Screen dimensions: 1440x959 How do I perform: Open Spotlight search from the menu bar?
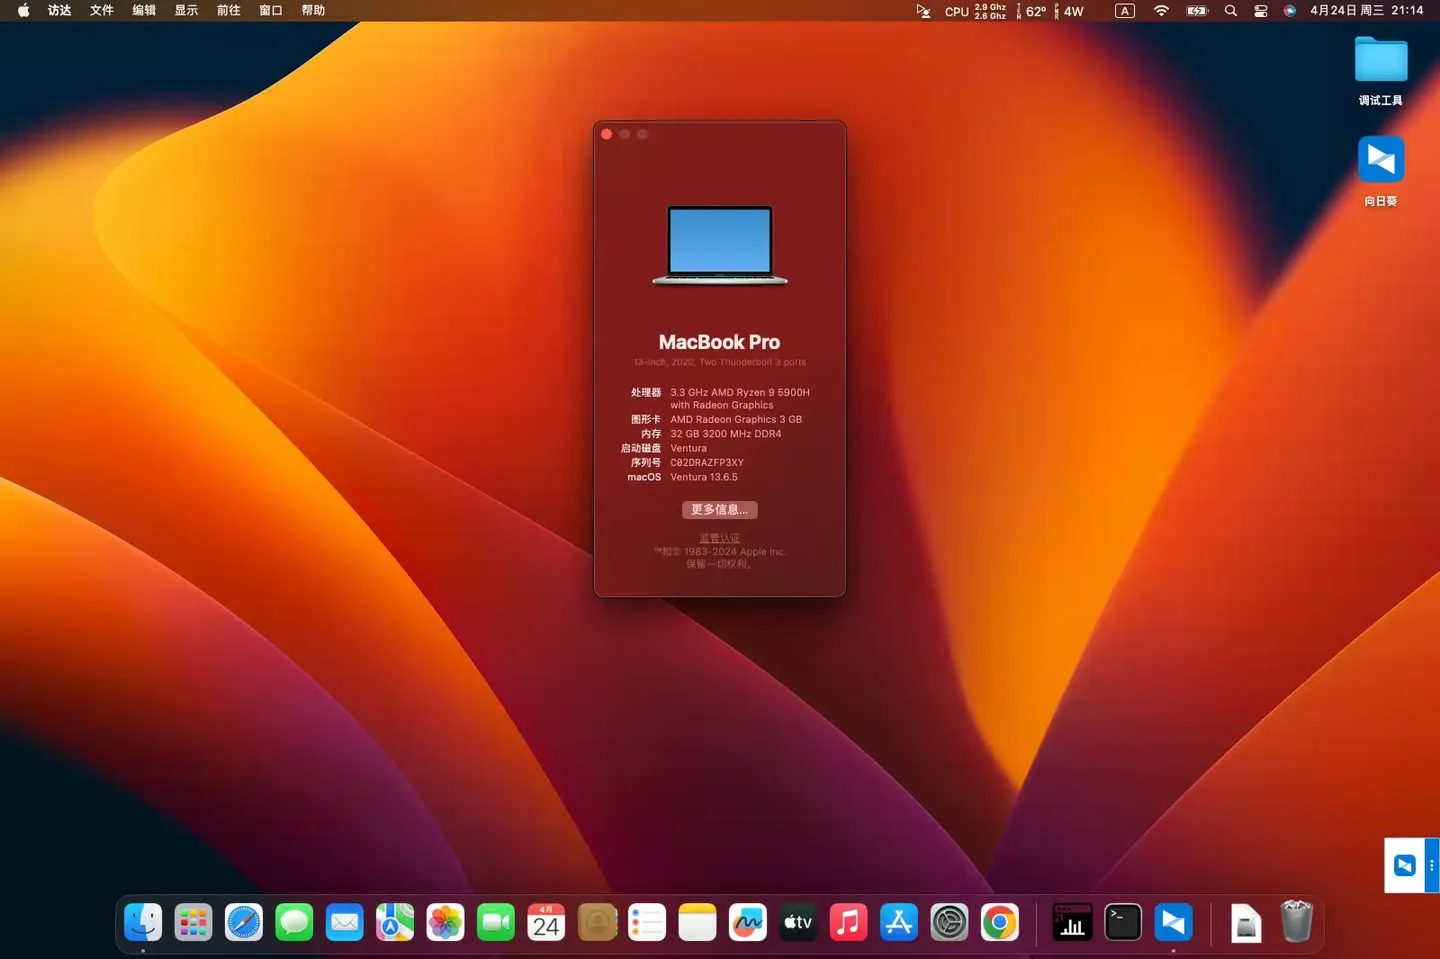point(1230,11)
